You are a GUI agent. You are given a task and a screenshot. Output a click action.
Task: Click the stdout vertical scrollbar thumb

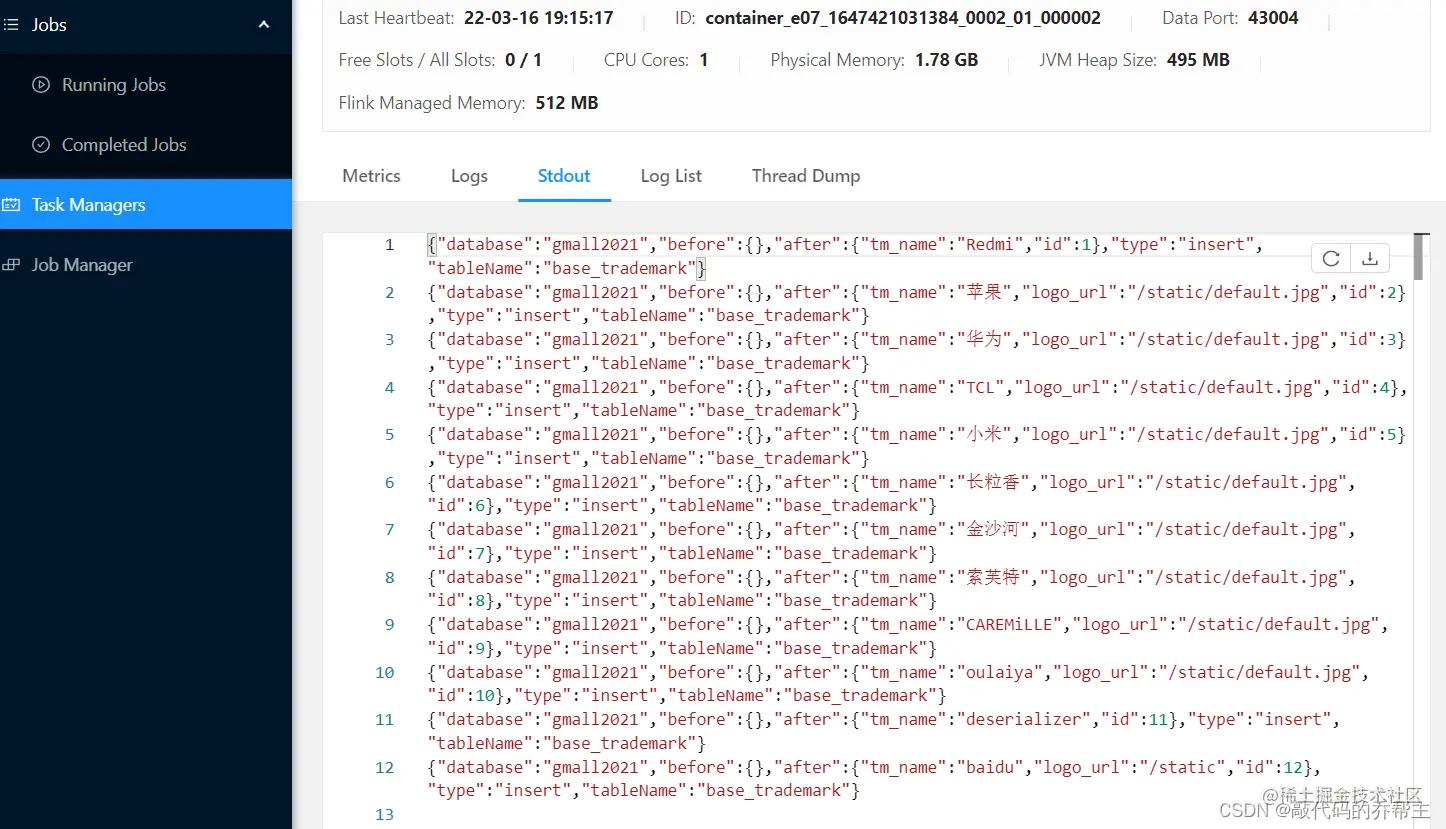[1419, 257]
